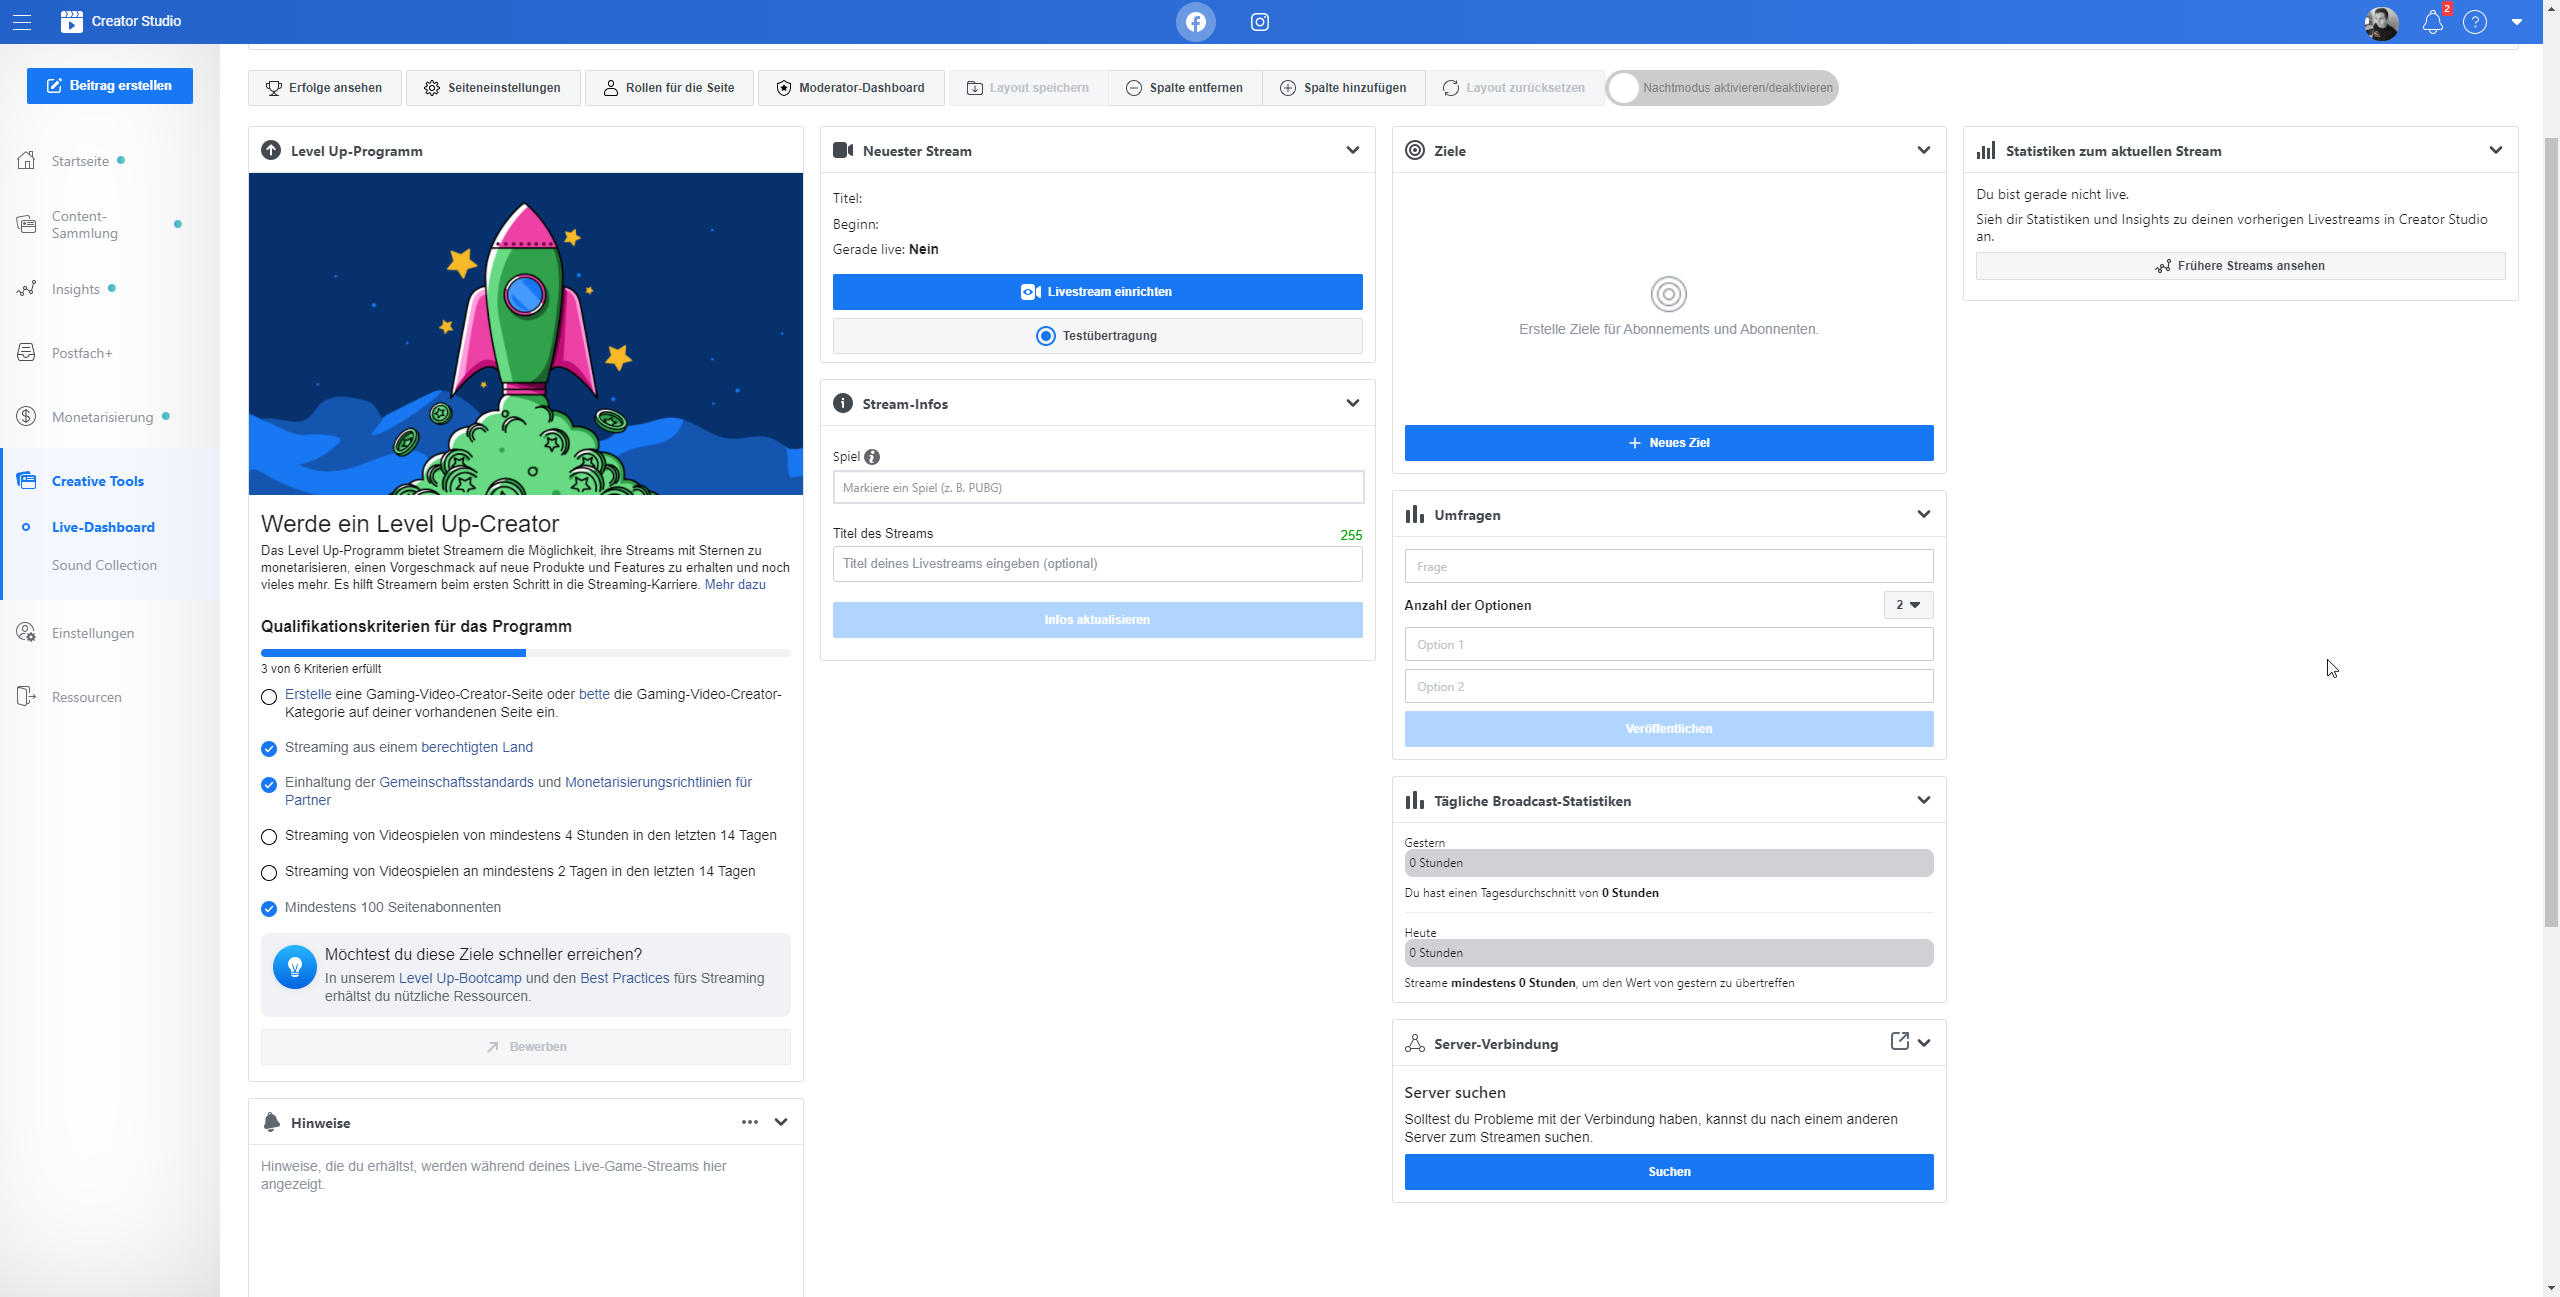2560x1297 pixels.
Task: Click the Umfragen panel icon
Action: click(1414, 513)
